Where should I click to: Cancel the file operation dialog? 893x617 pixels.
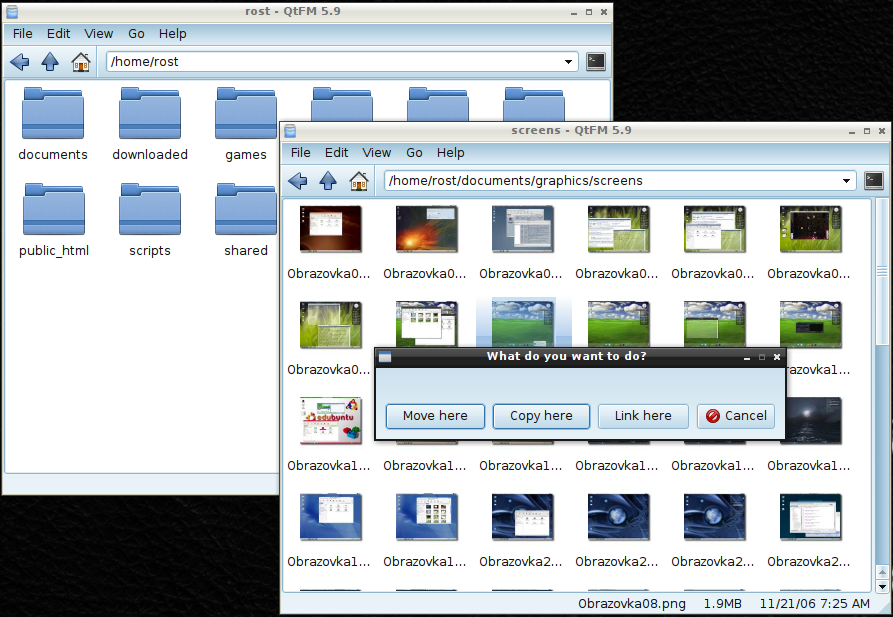[x=736, y=416]
